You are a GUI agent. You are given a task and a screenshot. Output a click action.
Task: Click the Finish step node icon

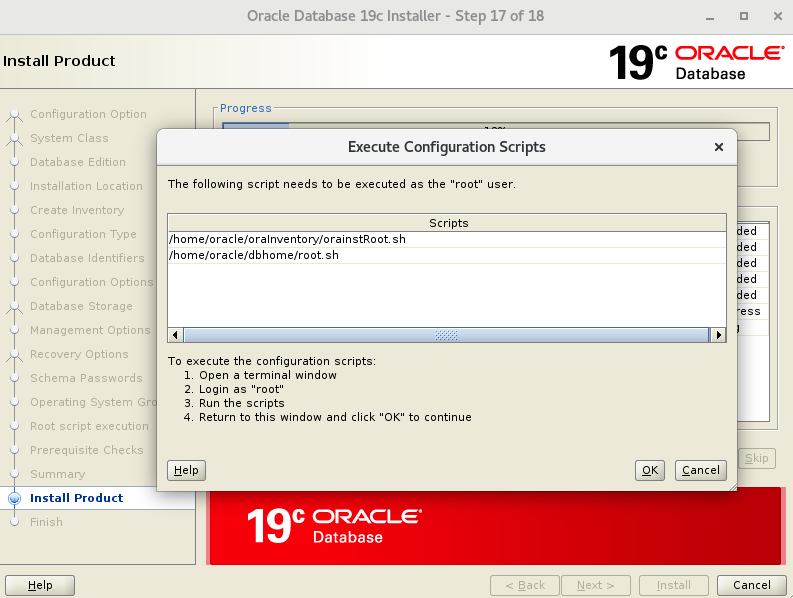(x=15, y=522)
